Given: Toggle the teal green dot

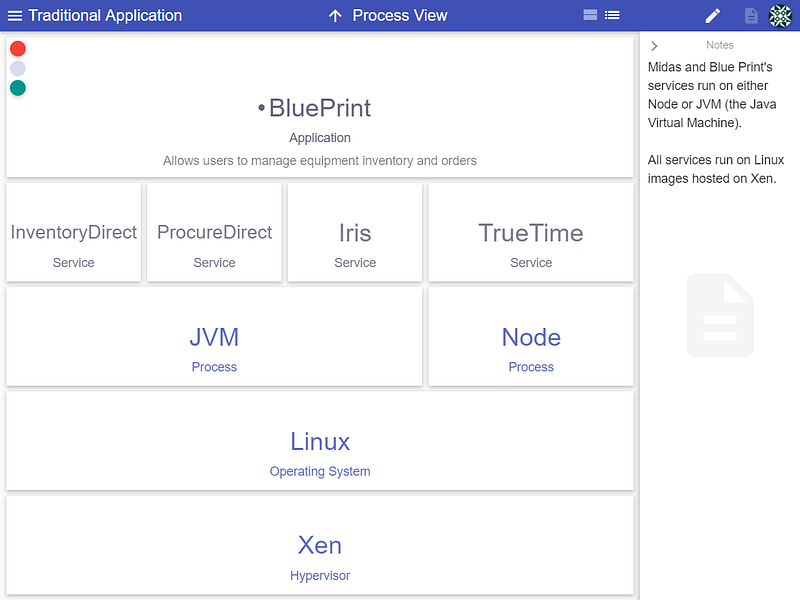Looking at the screenshot, I should (18, 88).
